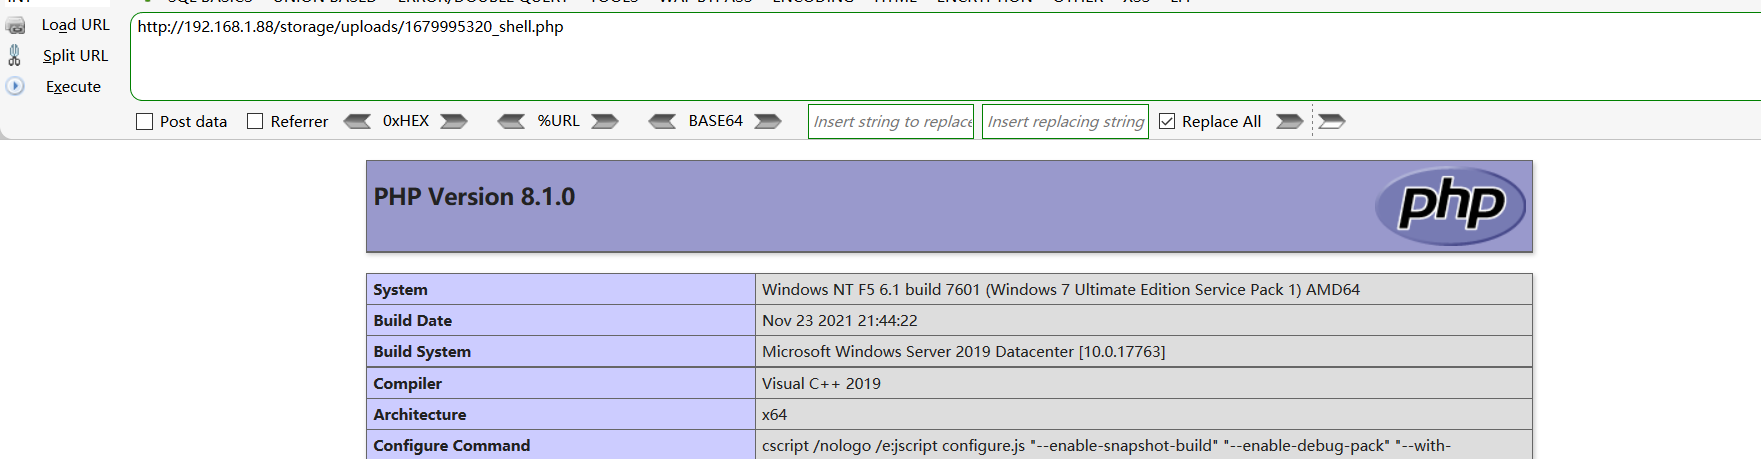Click the left arrow beside BASE64
This screenshot has width=1761, height=459.
coord(662,121)
